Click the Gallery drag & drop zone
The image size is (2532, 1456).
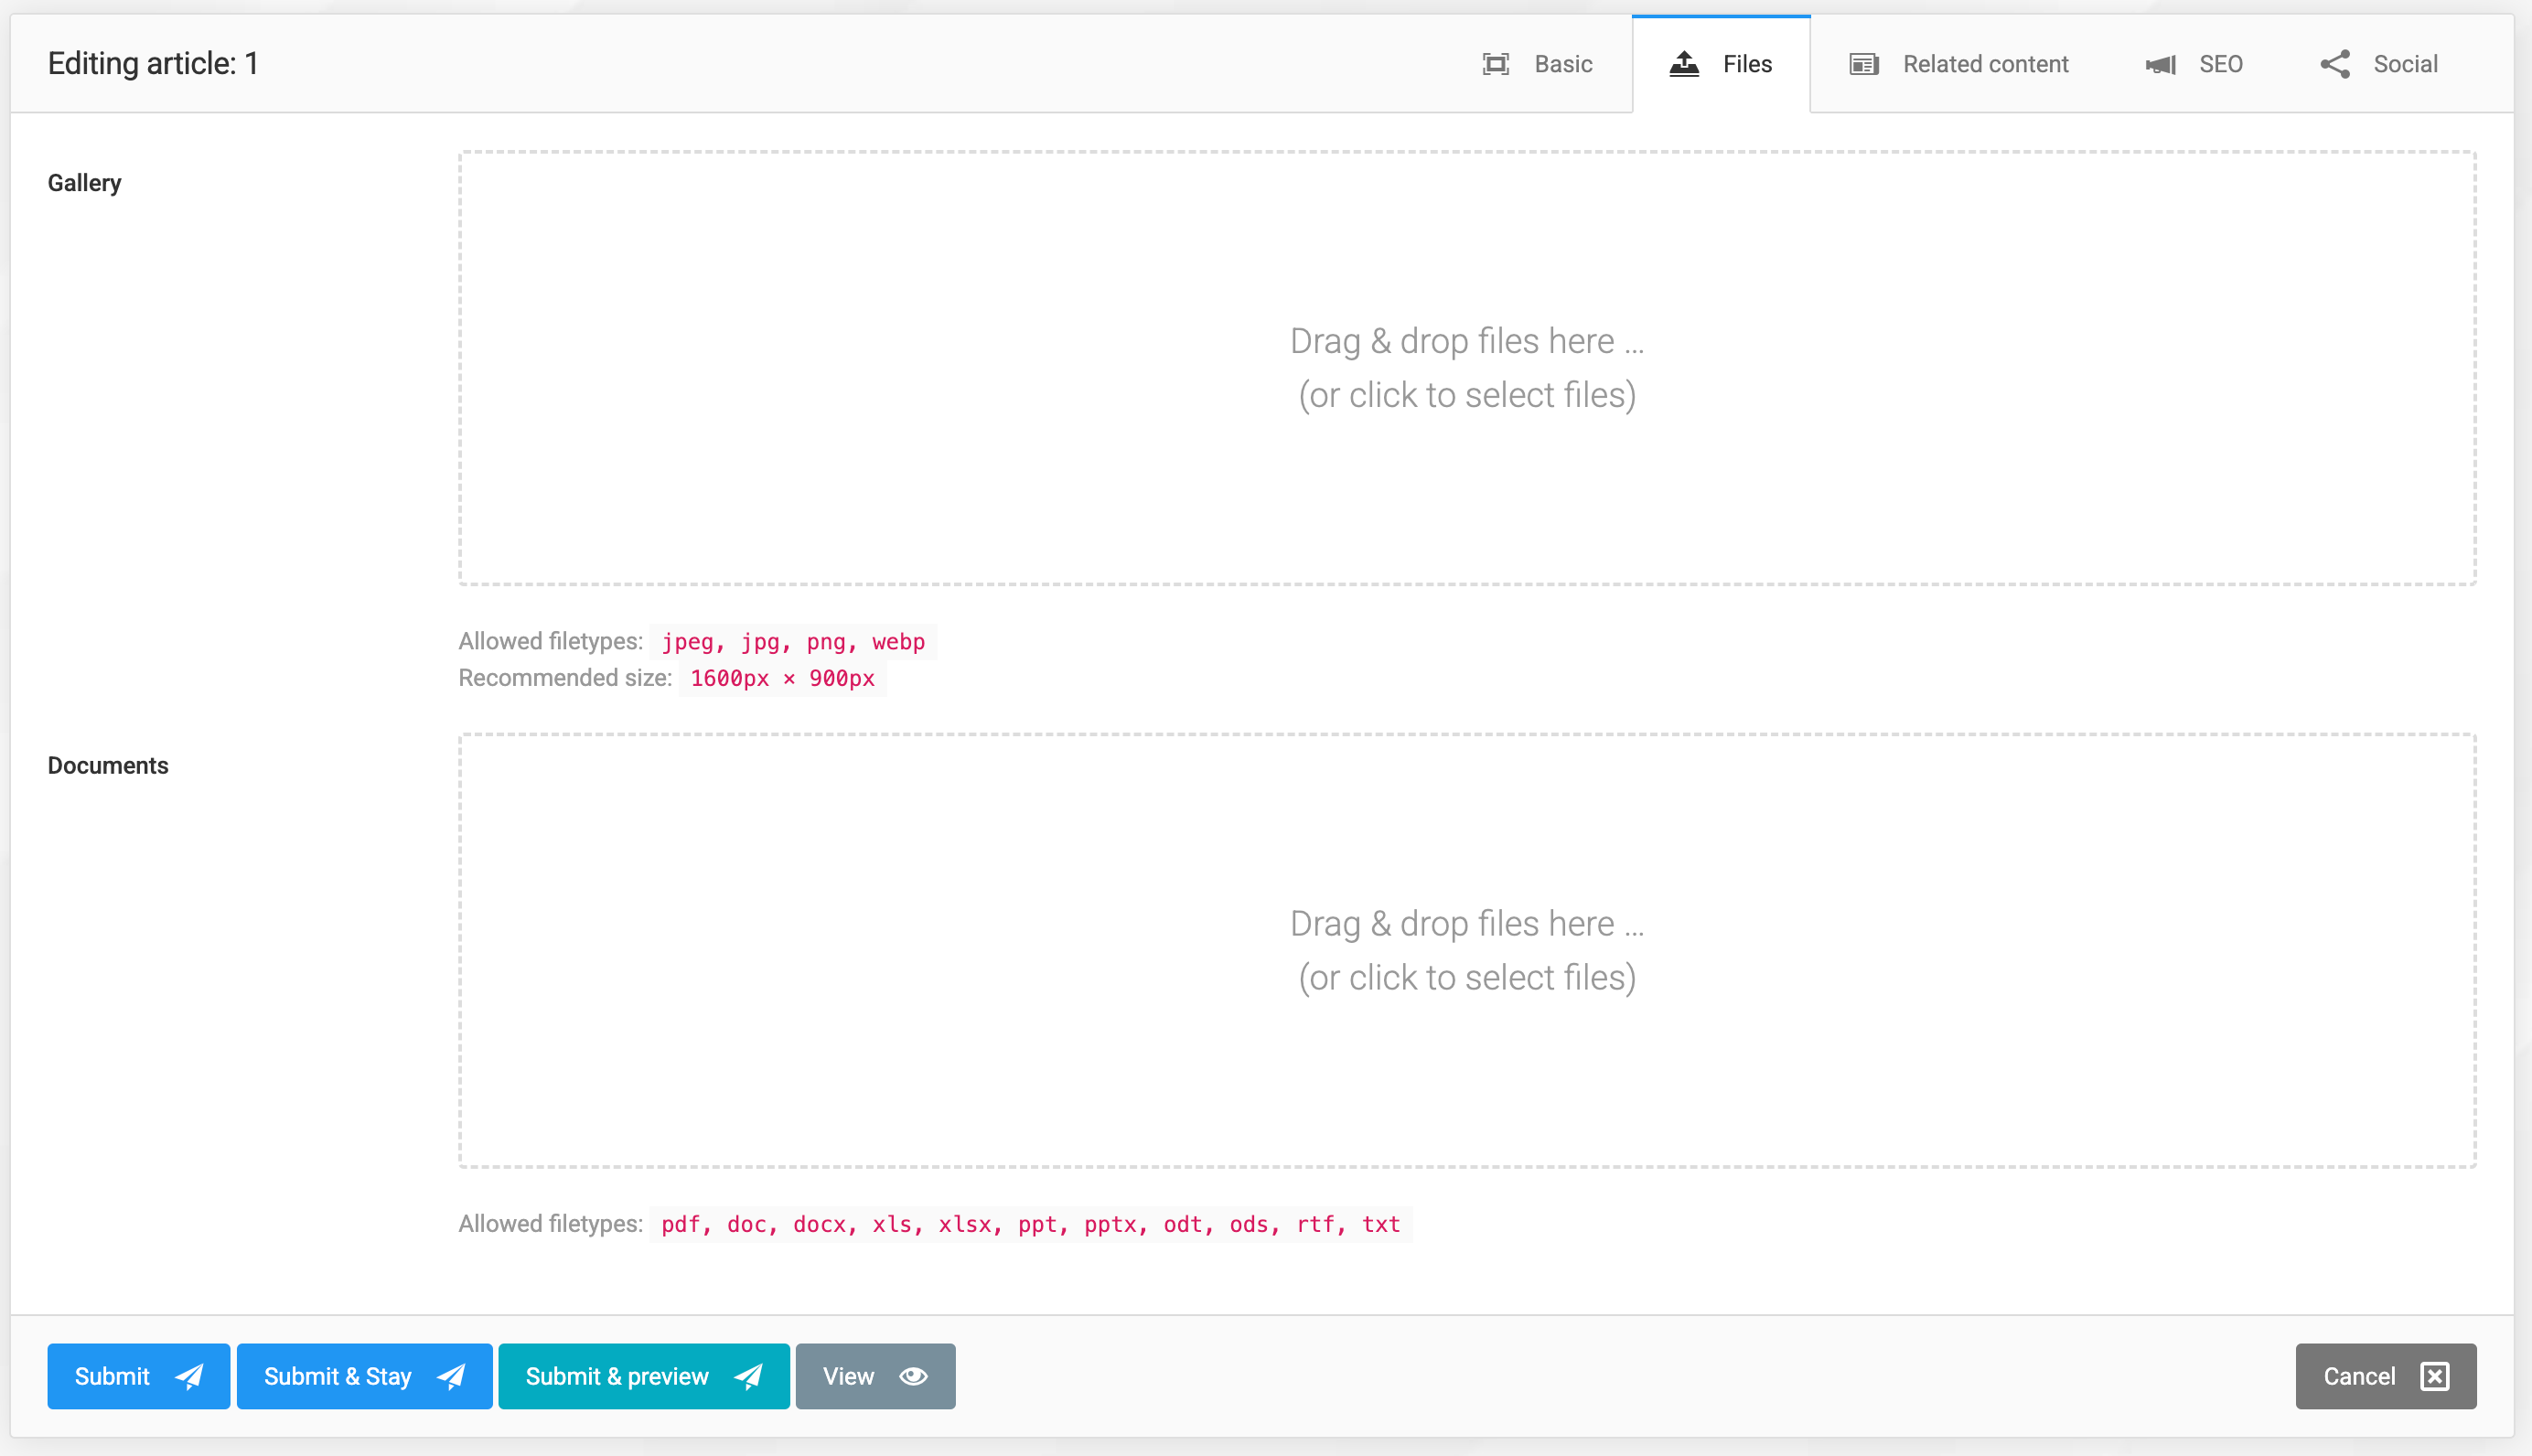(x=1466, y=368)
